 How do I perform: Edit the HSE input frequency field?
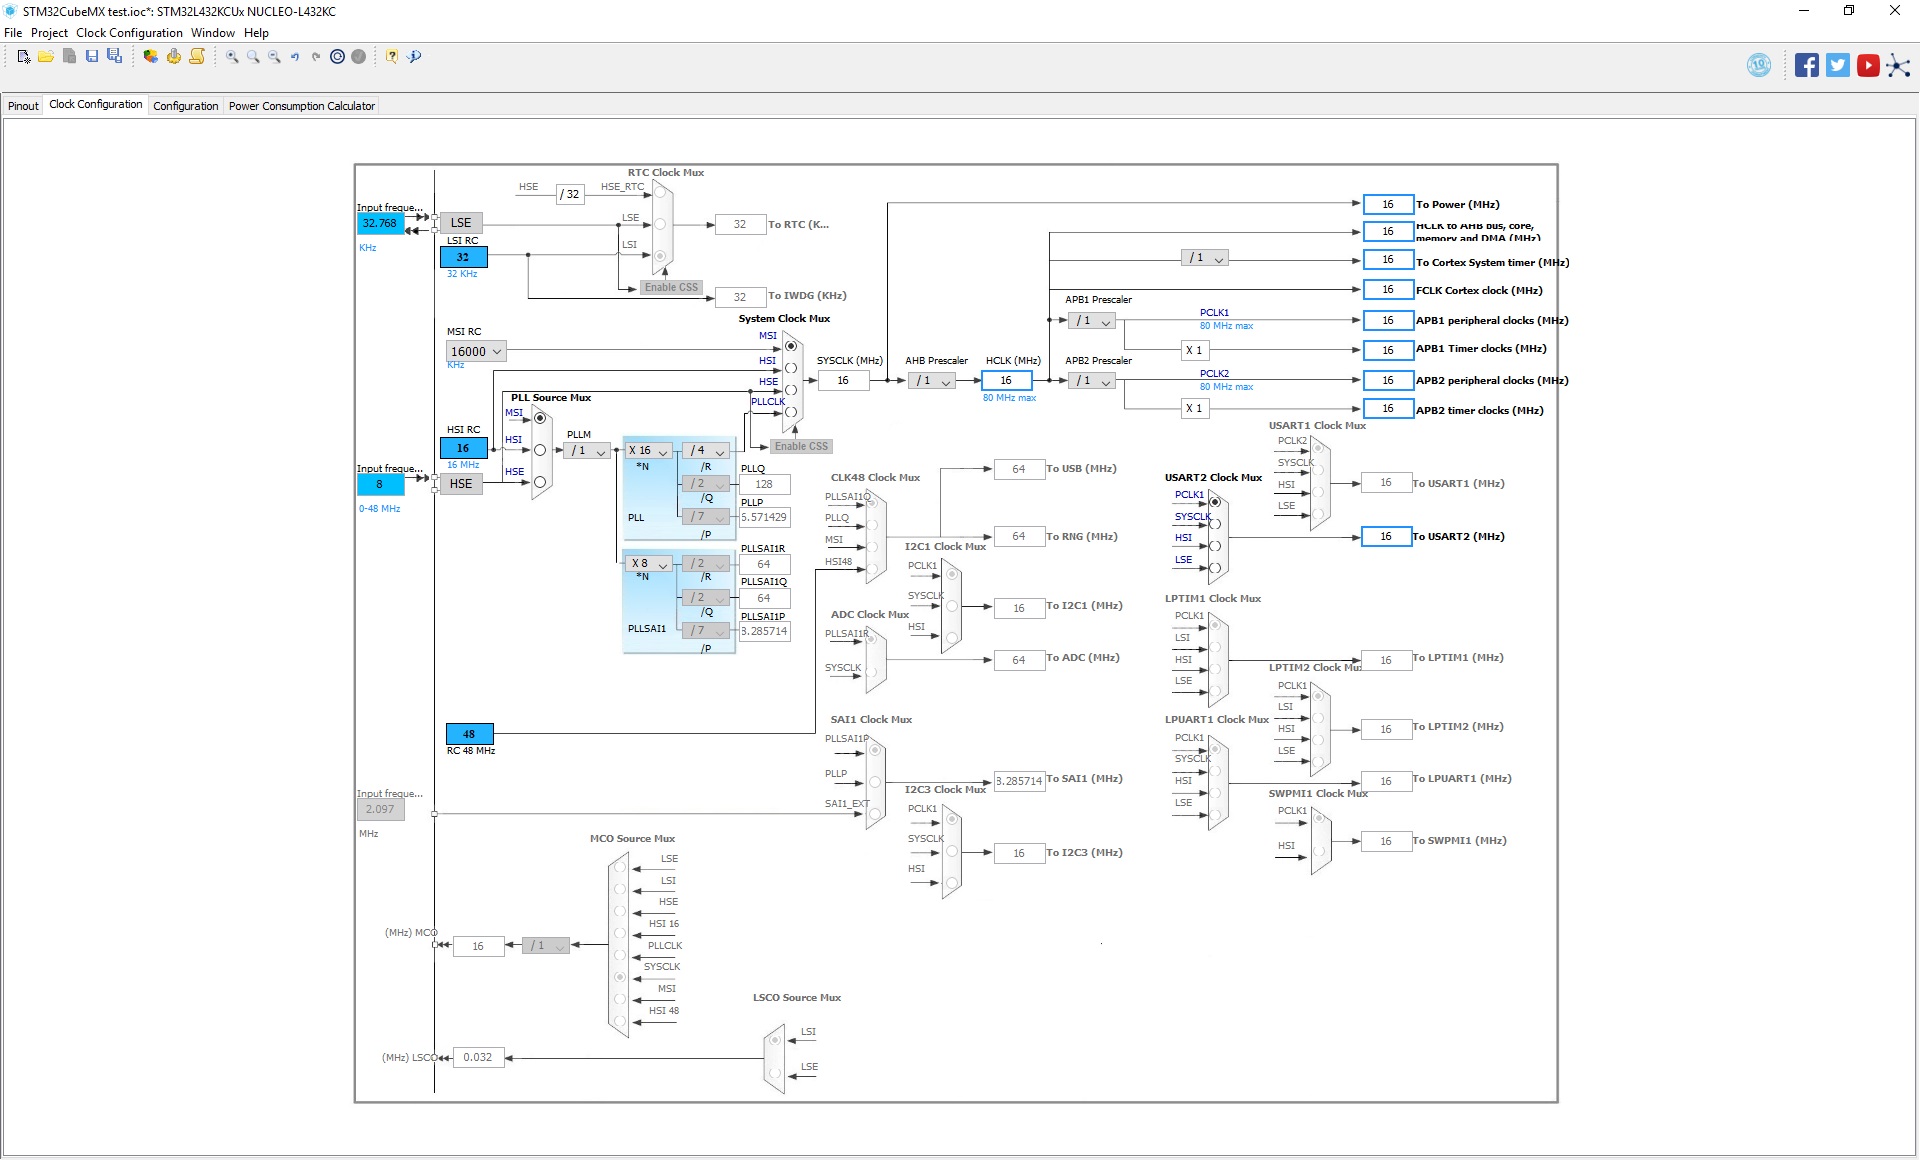click(380, 484)
